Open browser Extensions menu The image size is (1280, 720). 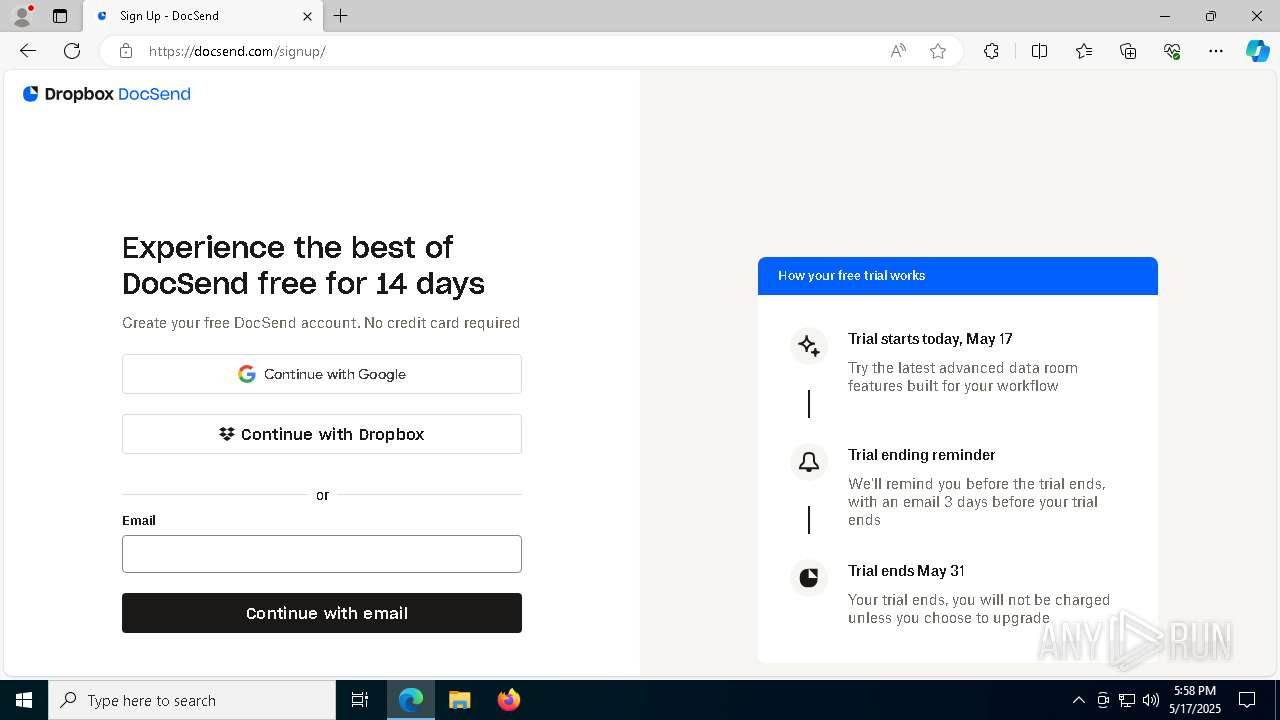click(991, 51)
